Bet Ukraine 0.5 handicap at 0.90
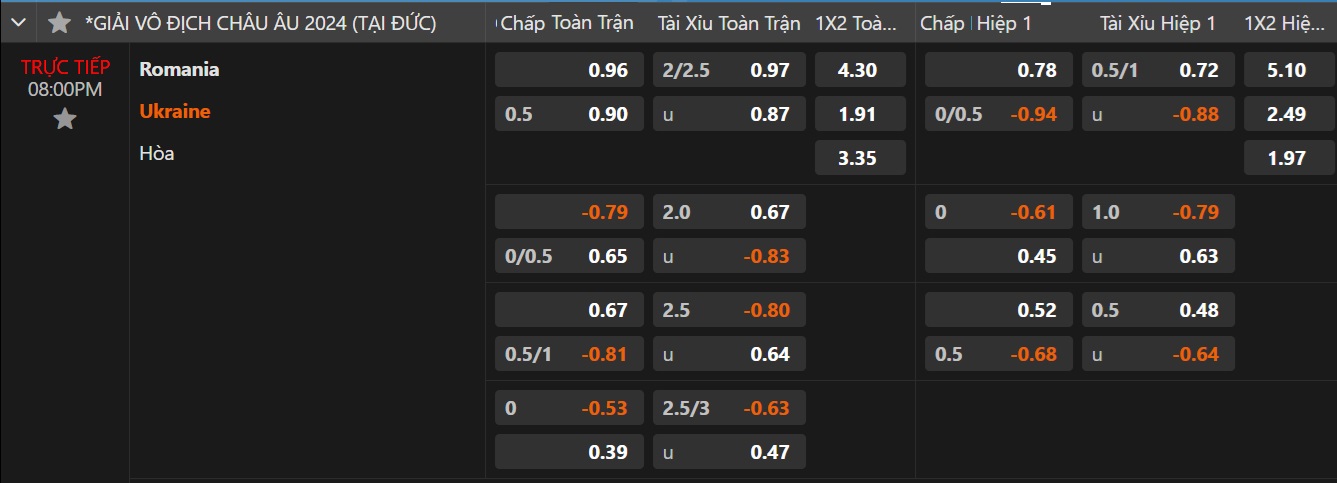Screen dimensions: 1337x483 570,114
